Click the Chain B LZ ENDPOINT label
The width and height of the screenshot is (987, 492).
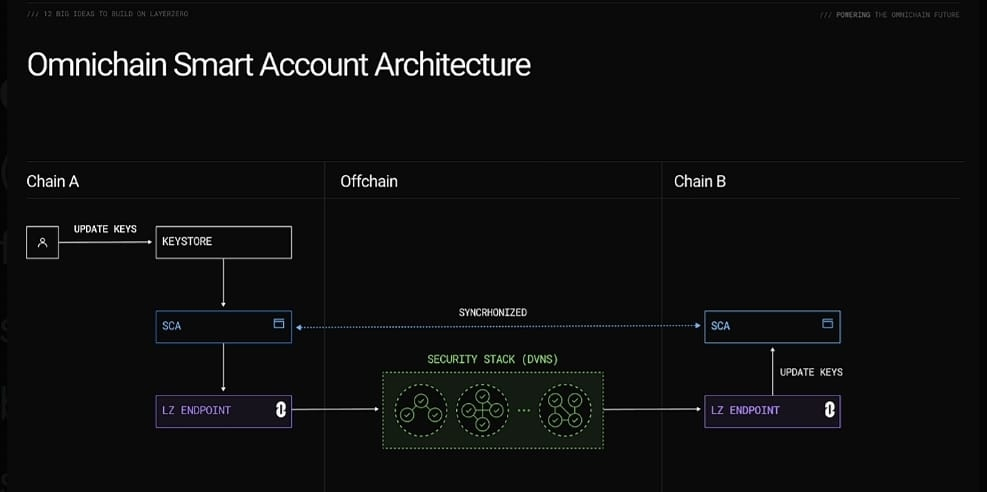[x=745, y=411]
